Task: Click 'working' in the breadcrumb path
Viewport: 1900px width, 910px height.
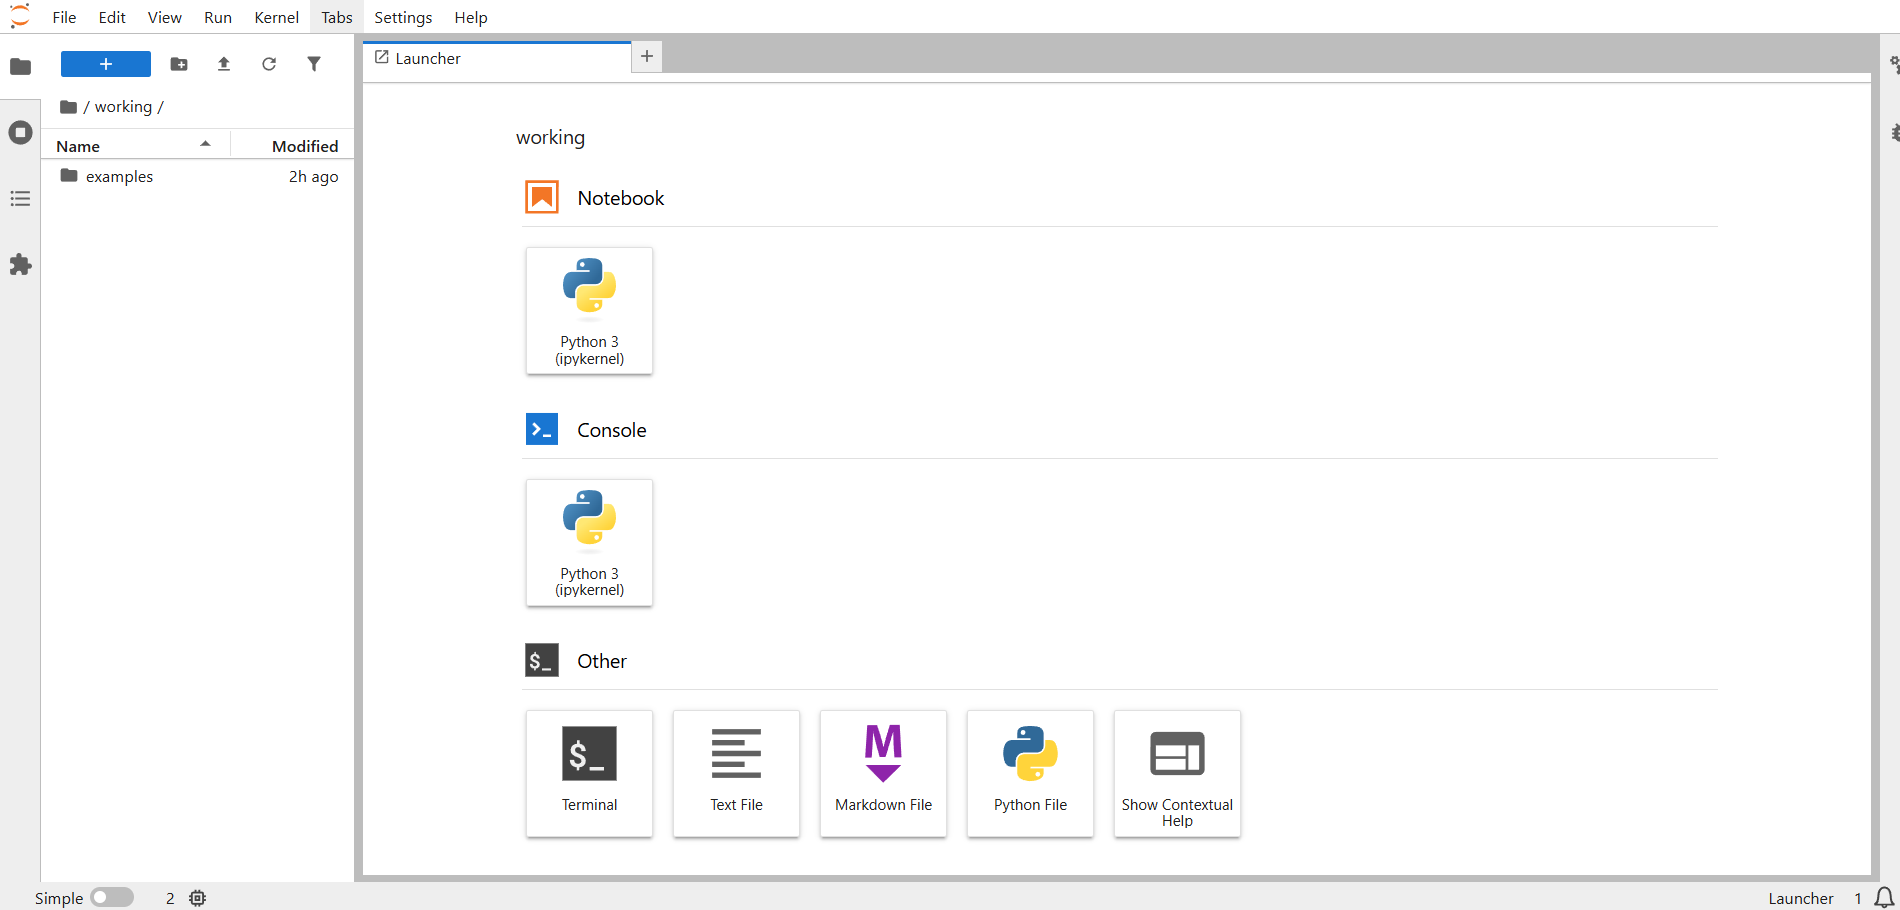Action: pos(123,107)
